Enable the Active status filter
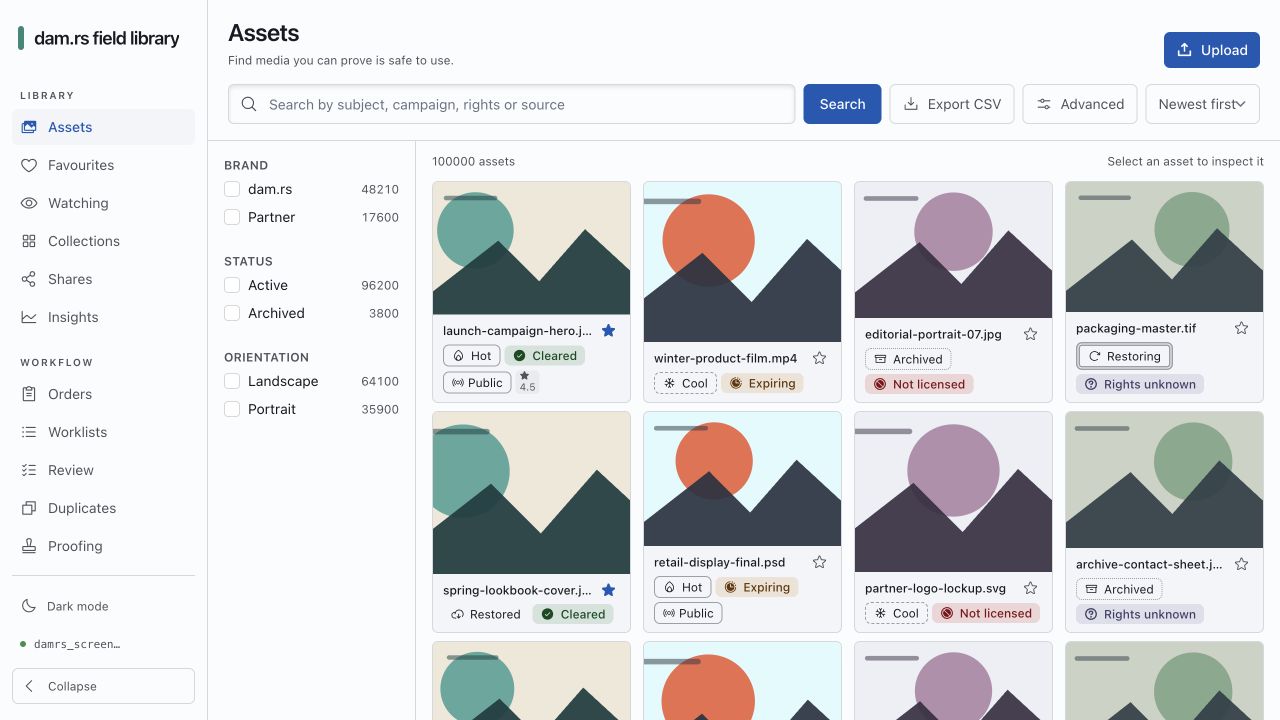 [x=232, y=285]
